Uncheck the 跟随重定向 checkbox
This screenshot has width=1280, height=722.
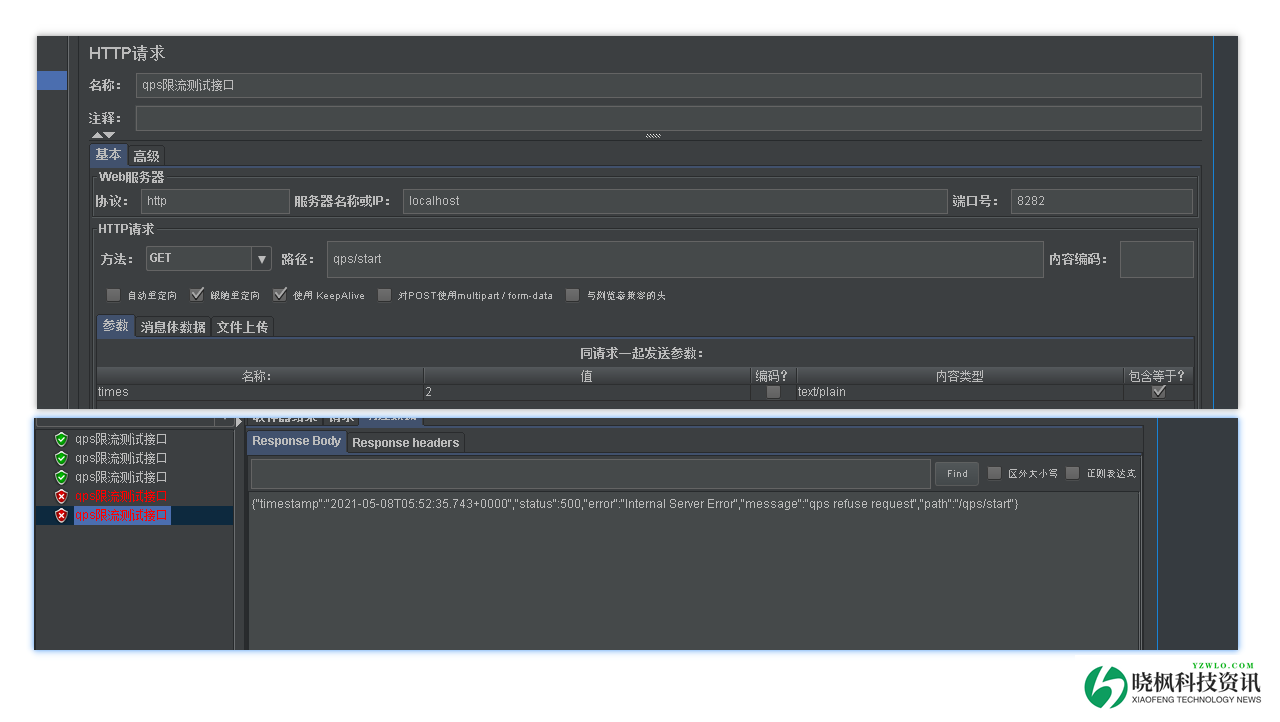(x=197, y=295)
